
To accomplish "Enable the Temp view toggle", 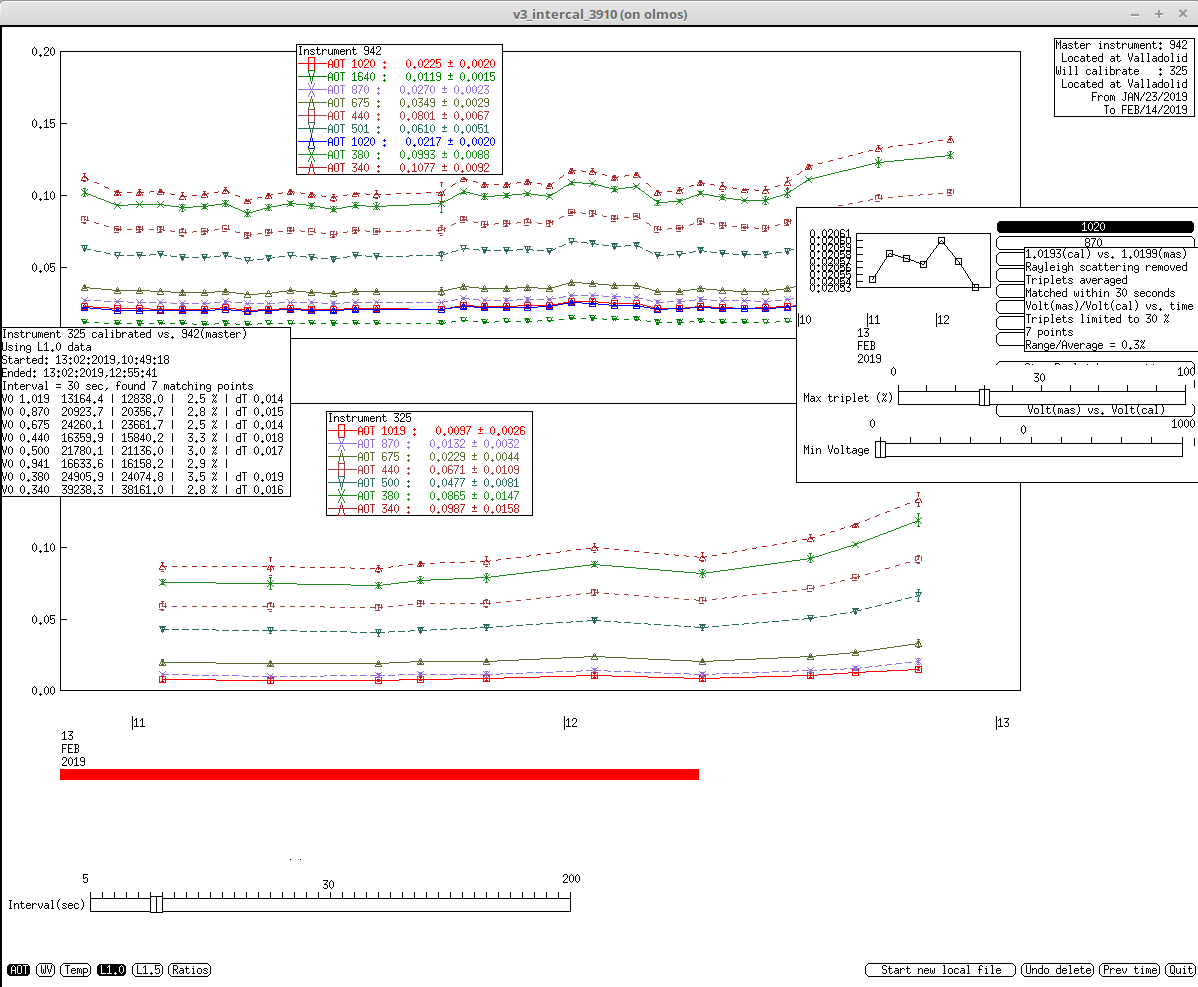I will [x=76, y=969].
